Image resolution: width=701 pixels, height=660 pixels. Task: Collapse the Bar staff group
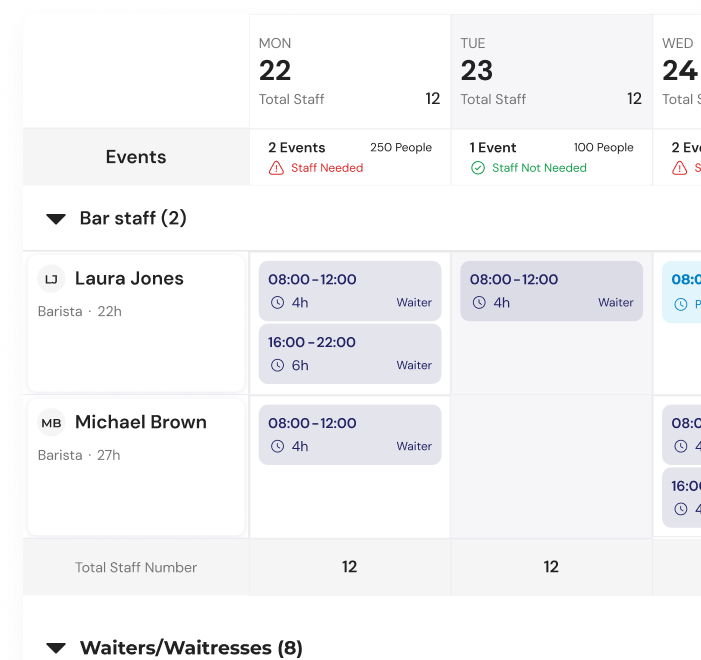click(x=57, y=219)
